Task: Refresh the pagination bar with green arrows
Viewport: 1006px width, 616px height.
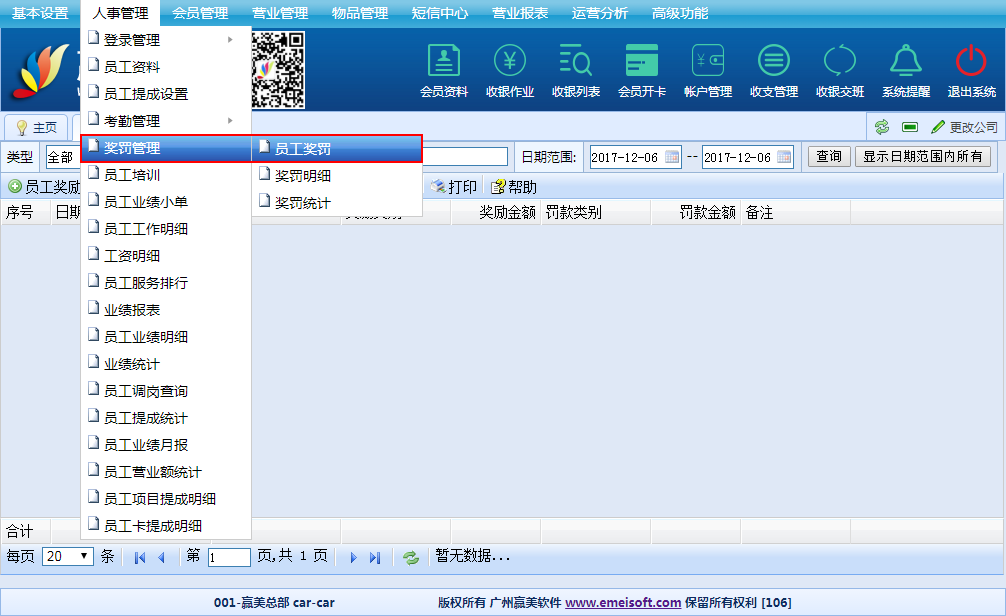Action: tap(411, 557)
